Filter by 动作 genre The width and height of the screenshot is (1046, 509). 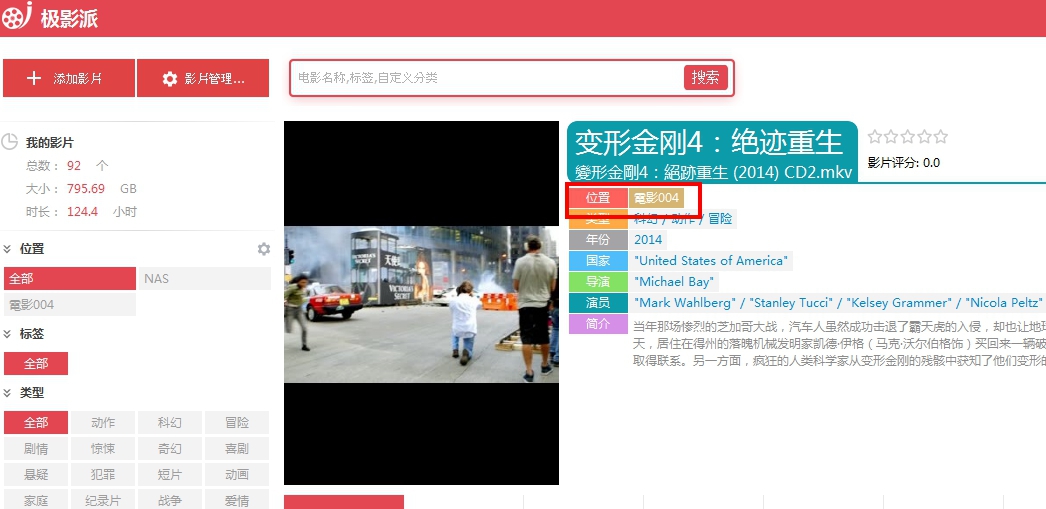click(103, 422)
